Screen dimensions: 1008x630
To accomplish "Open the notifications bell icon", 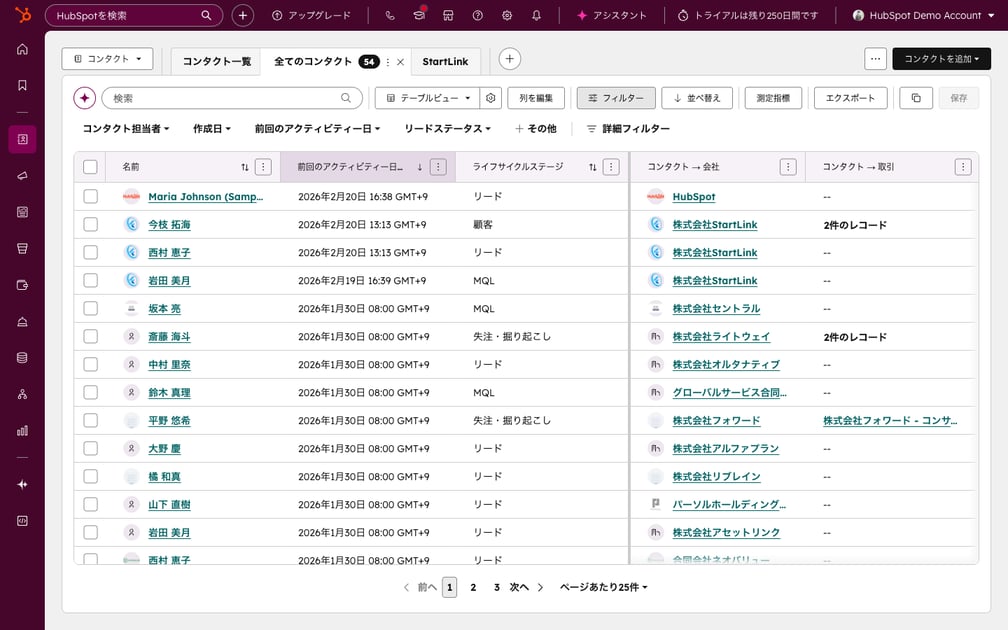I will (x=536, y=15).
